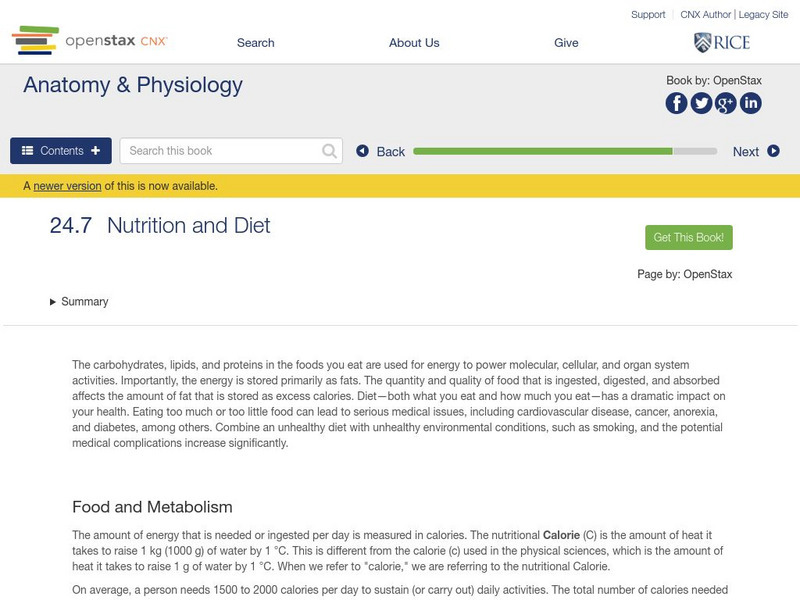800x600 pixels.
Task: Expand the Summary section
Action: [x=79, y=302]
